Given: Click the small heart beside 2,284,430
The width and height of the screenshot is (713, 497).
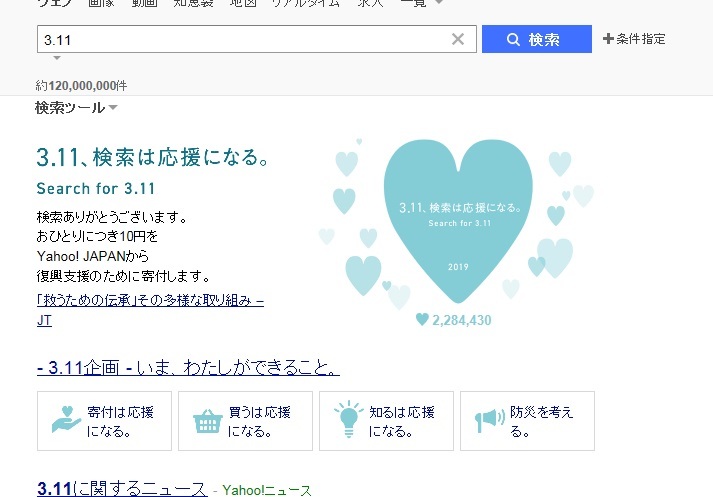Looking at the screenshot, I should click(422, 319).
